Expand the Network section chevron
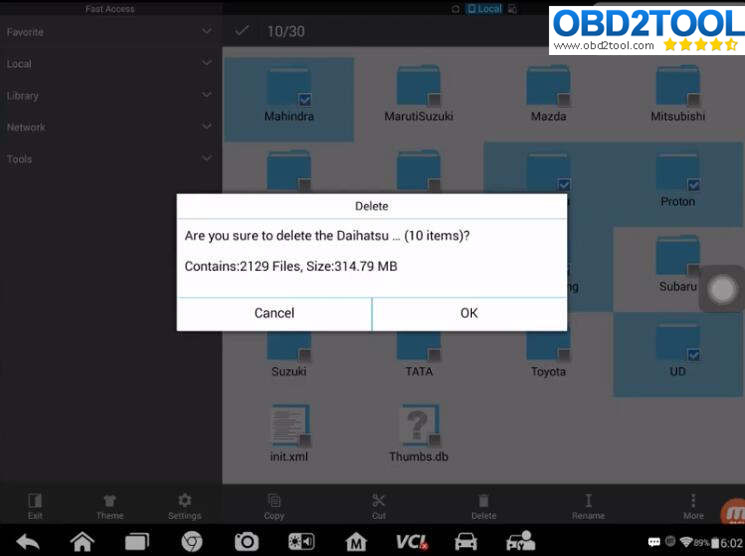Image resolution: width=745 pixels, height=556 pixels. coord(207,126)
